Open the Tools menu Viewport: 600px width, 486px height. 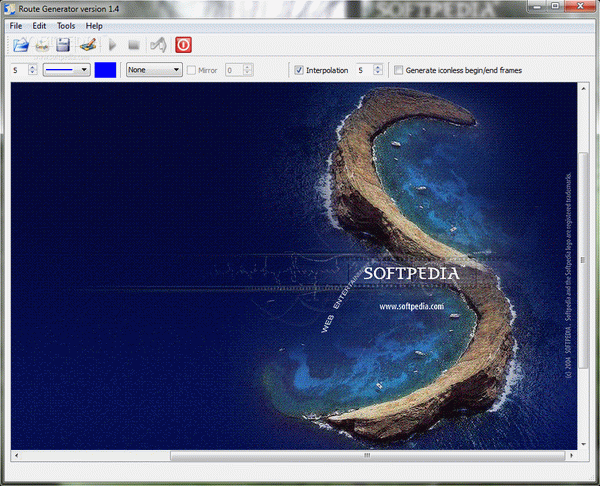coord(66,25)
